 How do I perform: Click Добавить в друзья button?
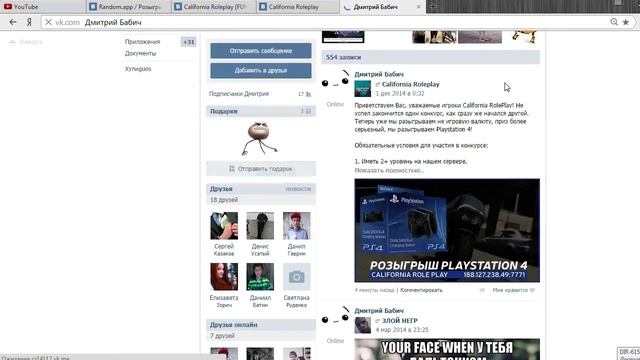click(261, 70)
